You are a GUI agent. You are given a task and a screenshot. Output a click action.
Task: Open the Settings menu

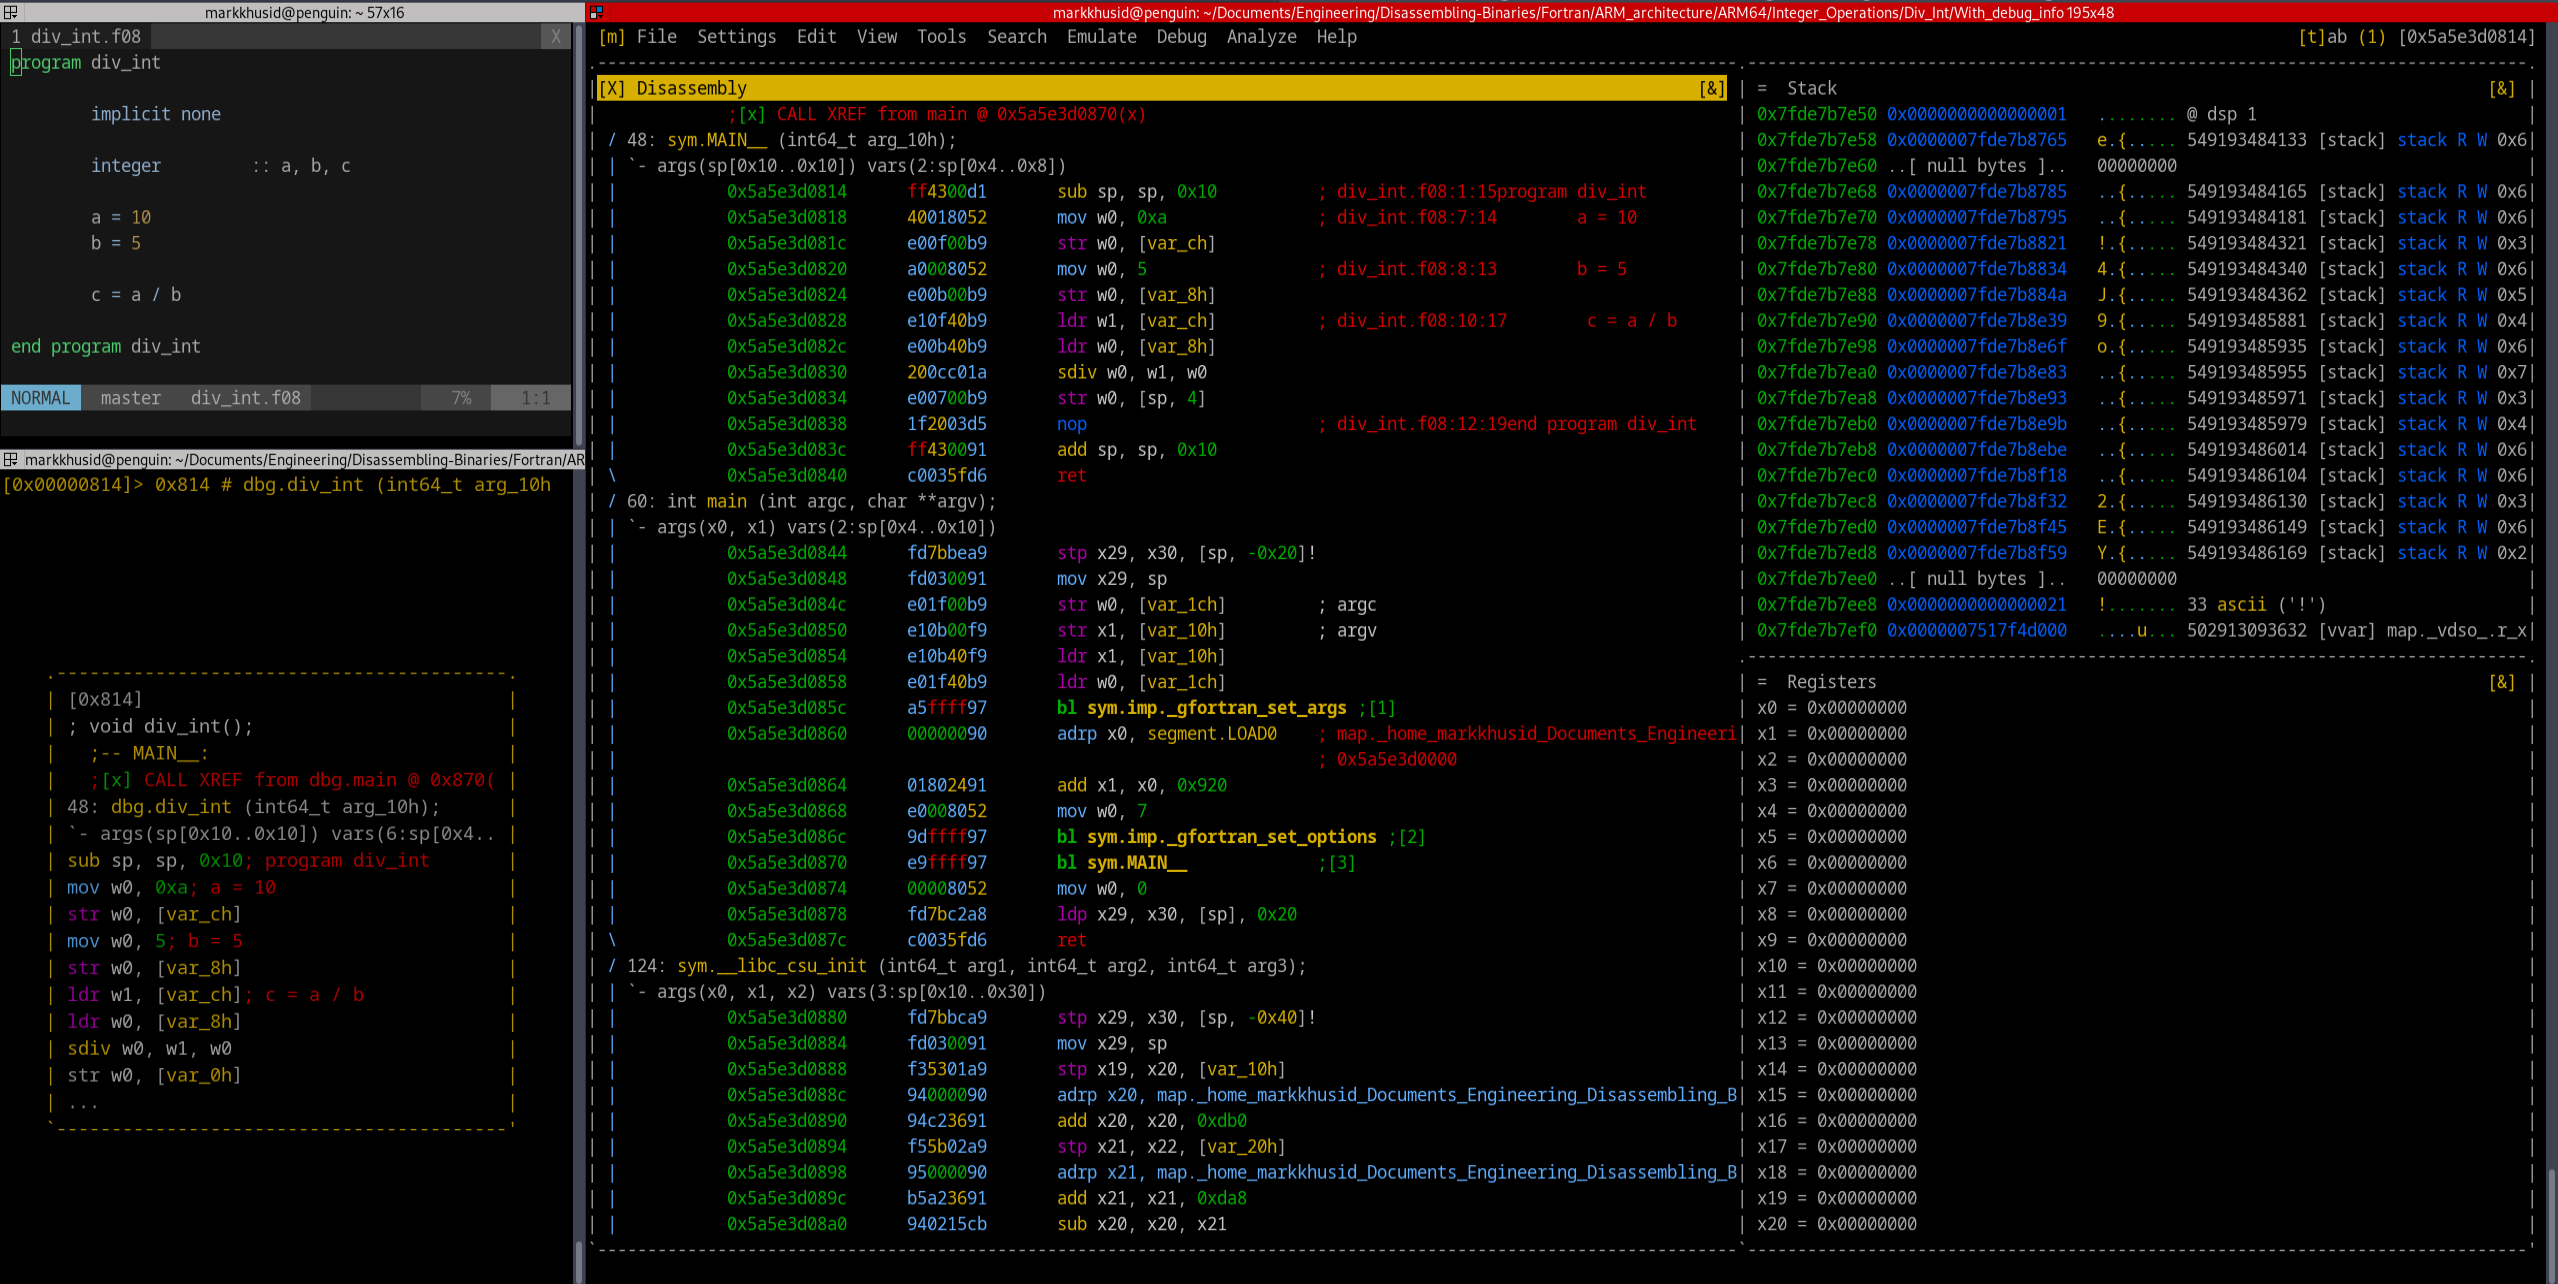pos(736,37)
